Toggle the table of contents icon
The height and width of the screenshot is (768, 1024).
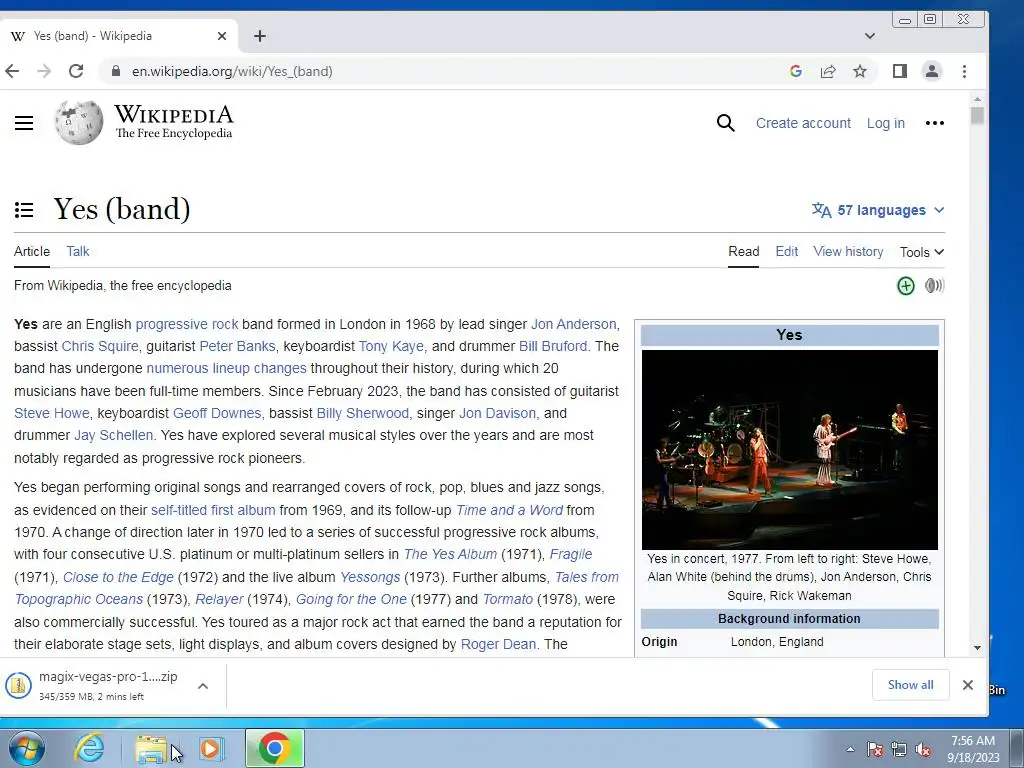tap(24, 210)
